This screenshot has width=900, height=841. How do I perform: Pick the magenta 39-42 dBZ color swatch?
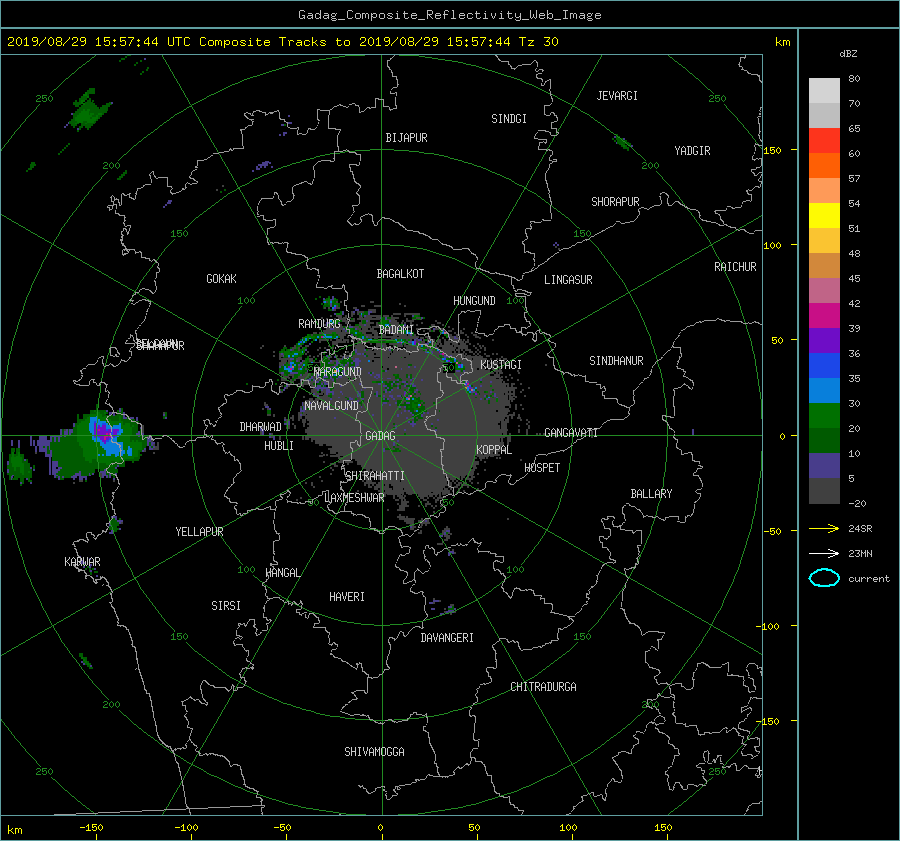pyautogui.click(x=824, y=316)
